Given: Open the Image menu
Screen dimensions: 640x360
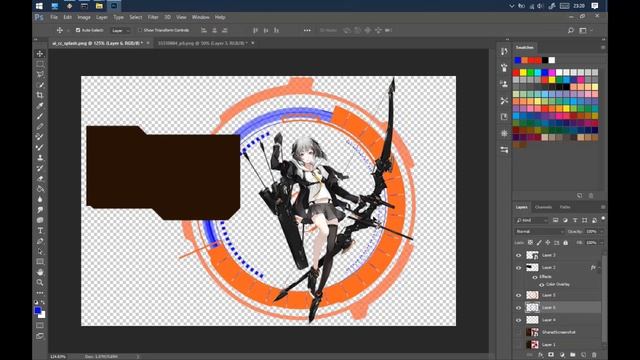Looking at the screenshot, I should click(x=84, y=17).
